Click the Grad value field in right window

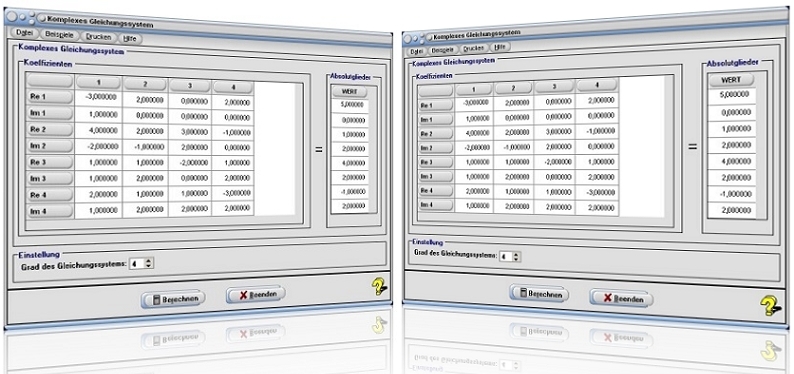point(505,257)
